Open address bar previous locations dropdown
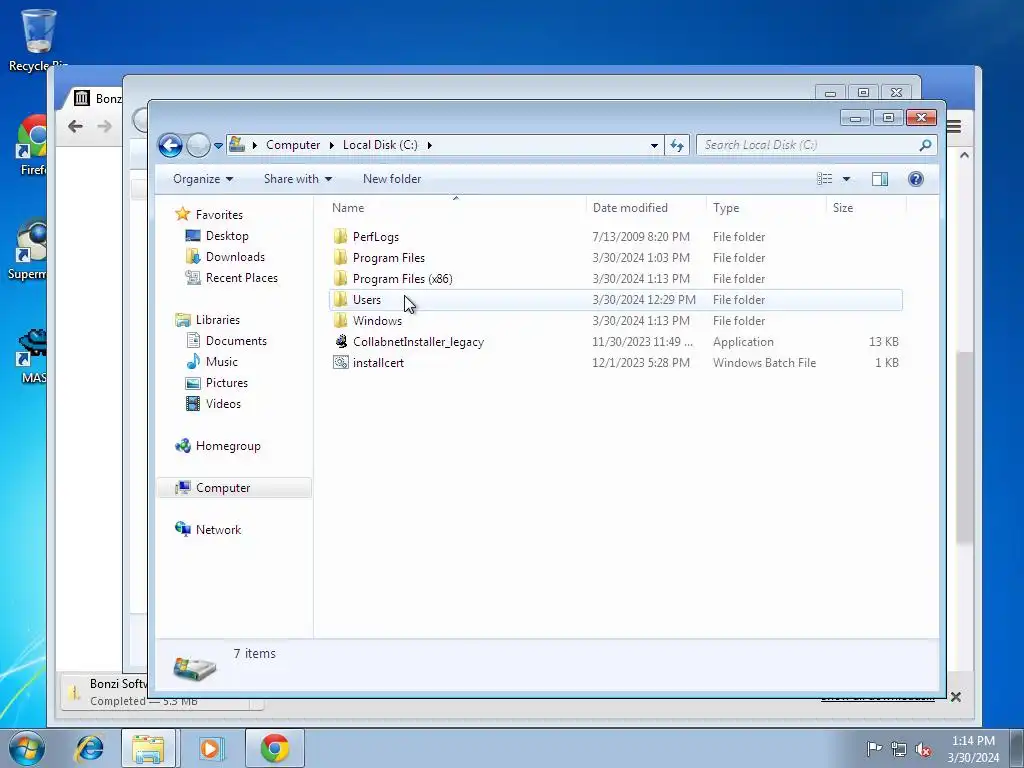Screen dimensions: 1024x768 click(654, 145)
